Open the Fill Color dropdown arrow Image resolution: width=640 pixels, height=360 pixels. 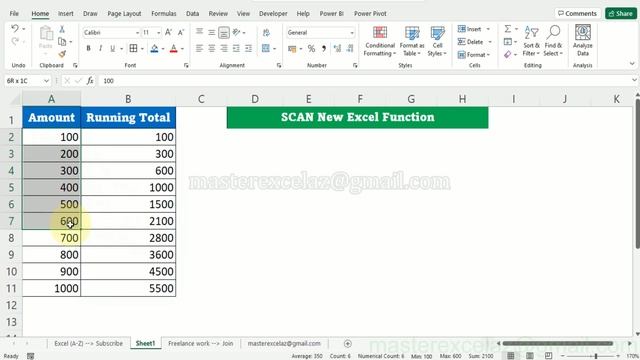(x=163, y=49)
